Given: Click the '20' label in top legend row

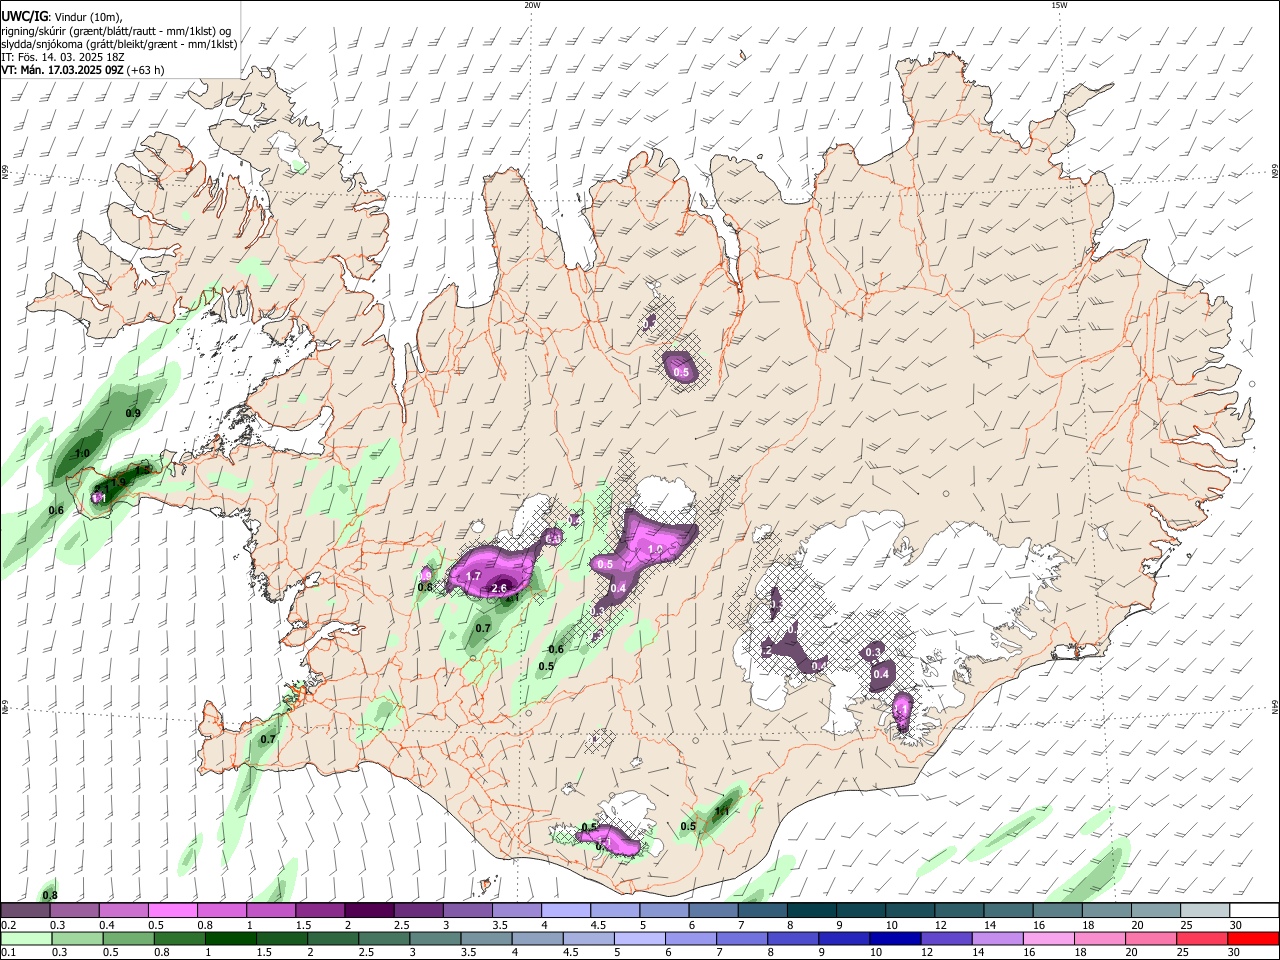Looking at the screenshot, I should click(1137, 925).
